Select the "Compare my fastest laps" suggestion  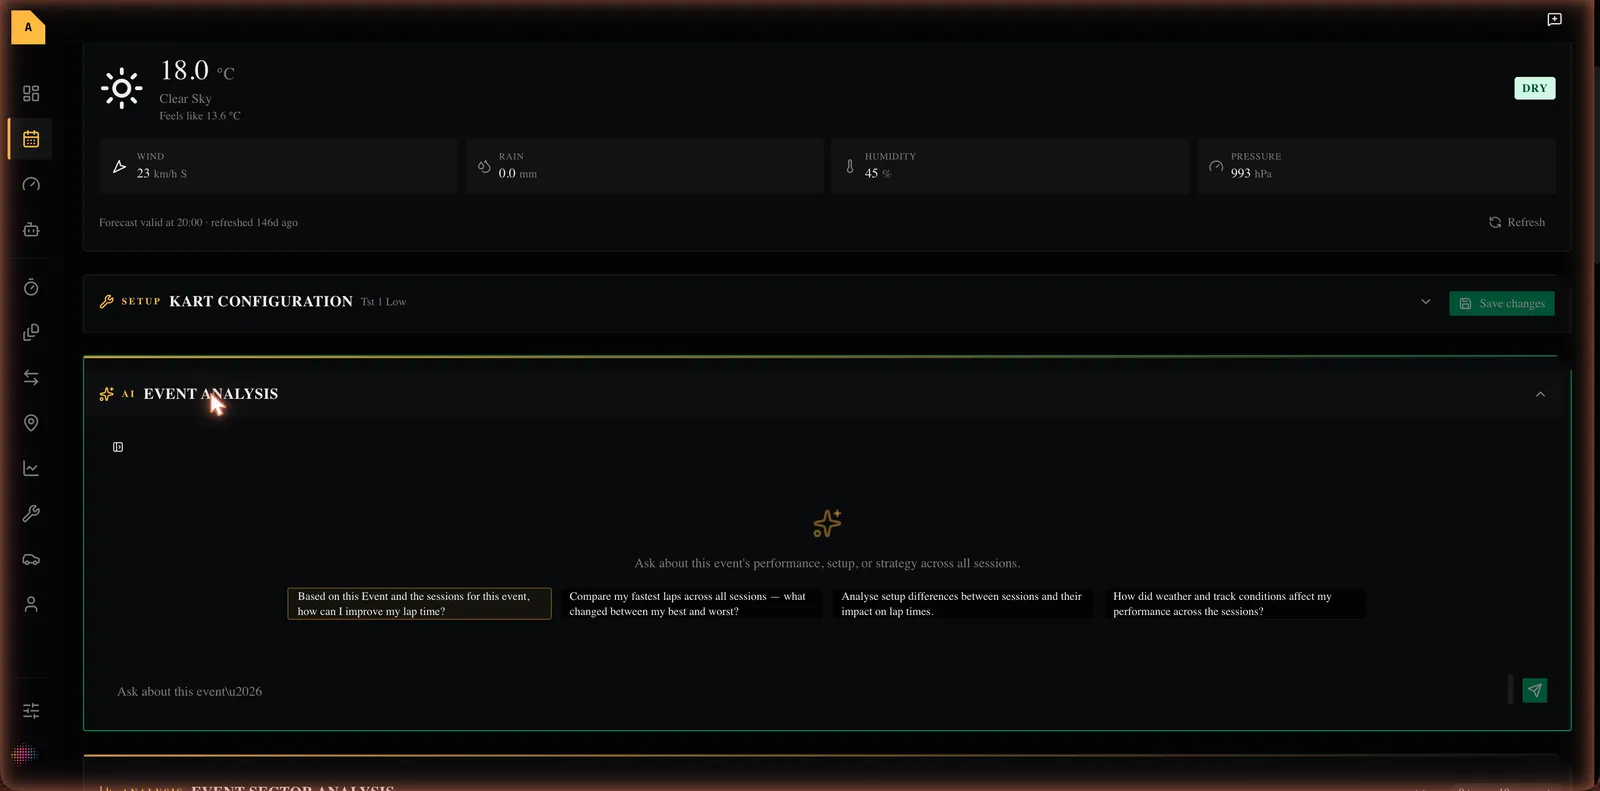[691, 604]
